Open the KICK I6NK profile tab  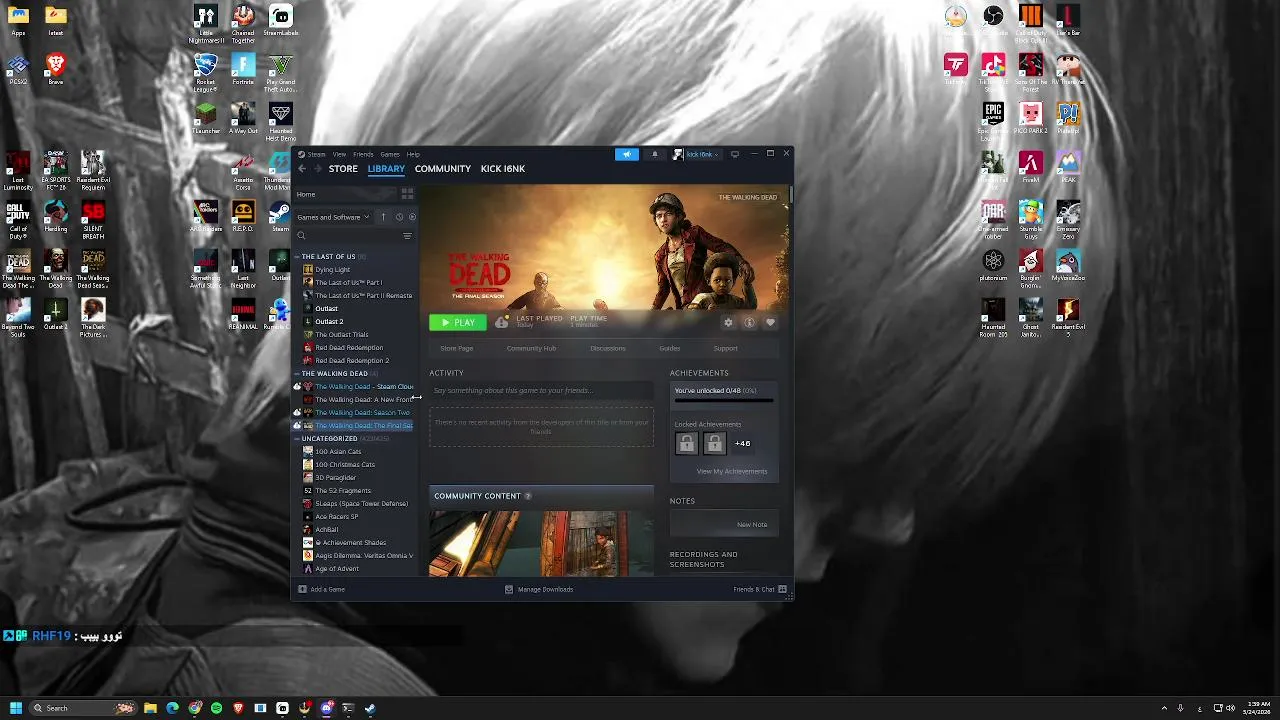point(503,169)
